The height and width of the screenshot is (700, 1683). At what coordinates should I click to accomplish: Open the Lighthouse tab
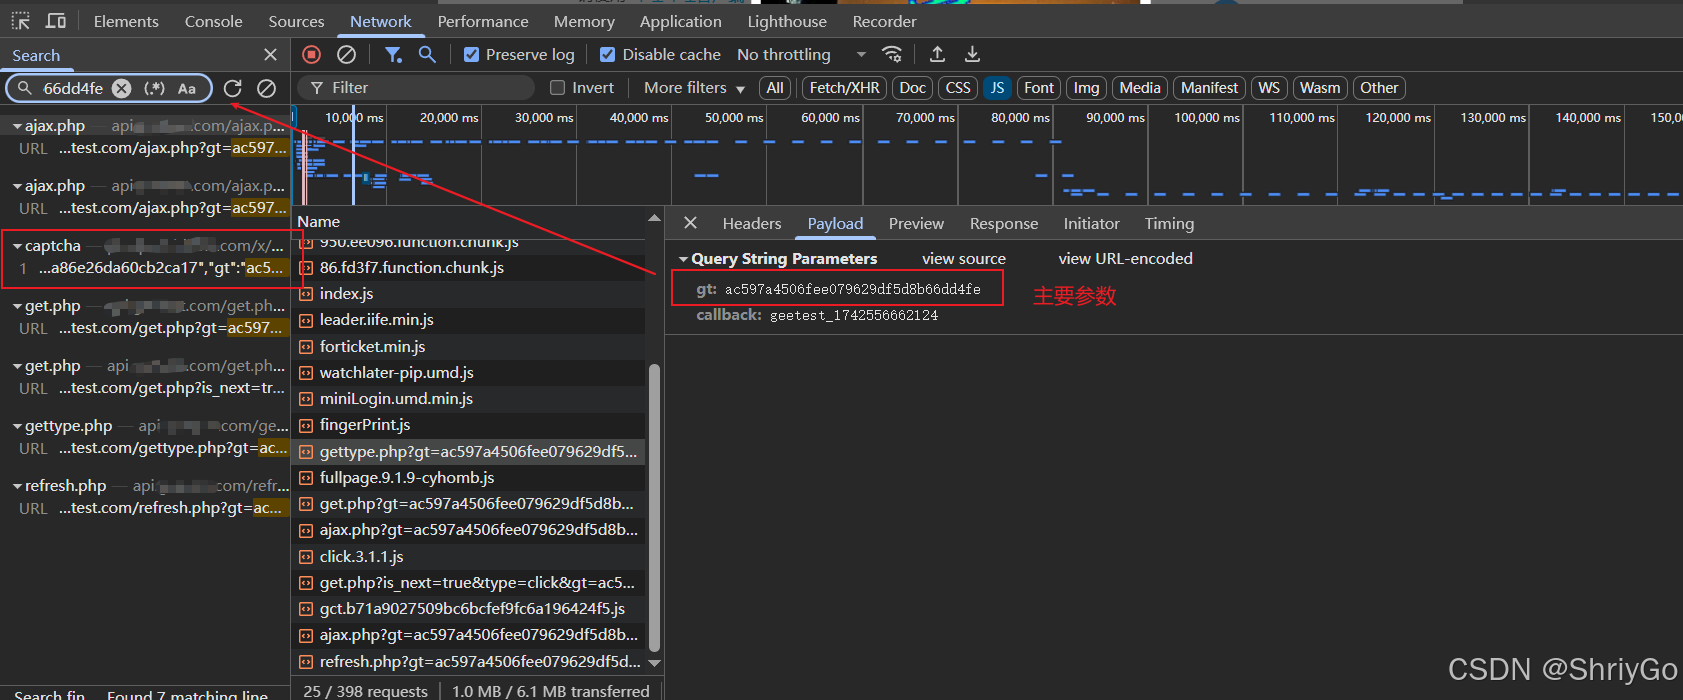(787, 21)
